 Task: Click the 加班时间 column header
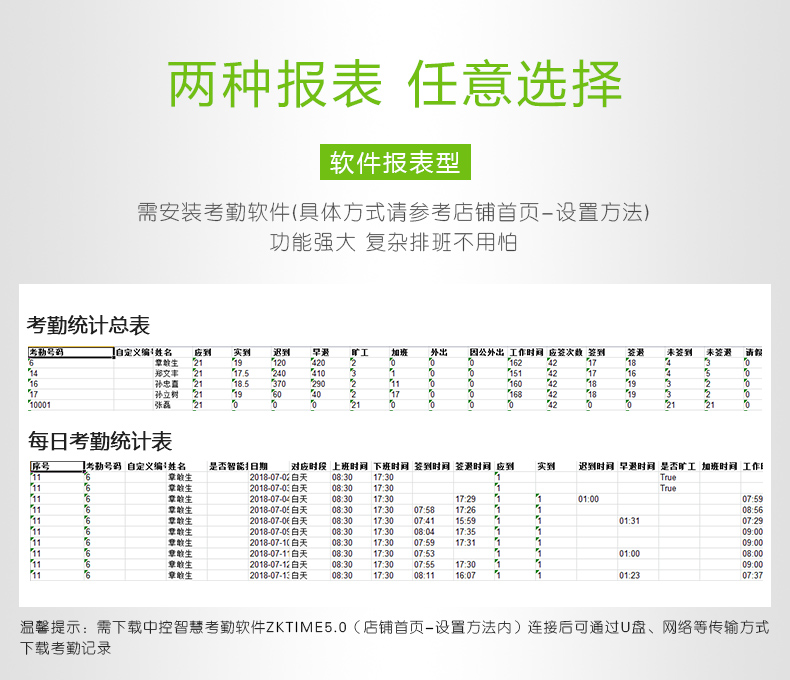click(x=719, y=466)
